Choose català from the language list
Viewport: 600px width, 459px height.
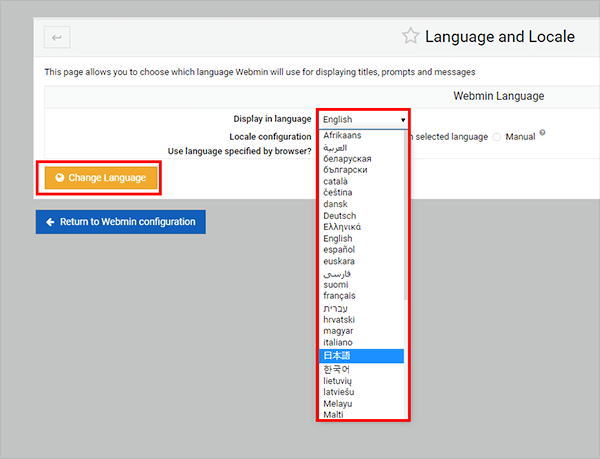point(362,181)
